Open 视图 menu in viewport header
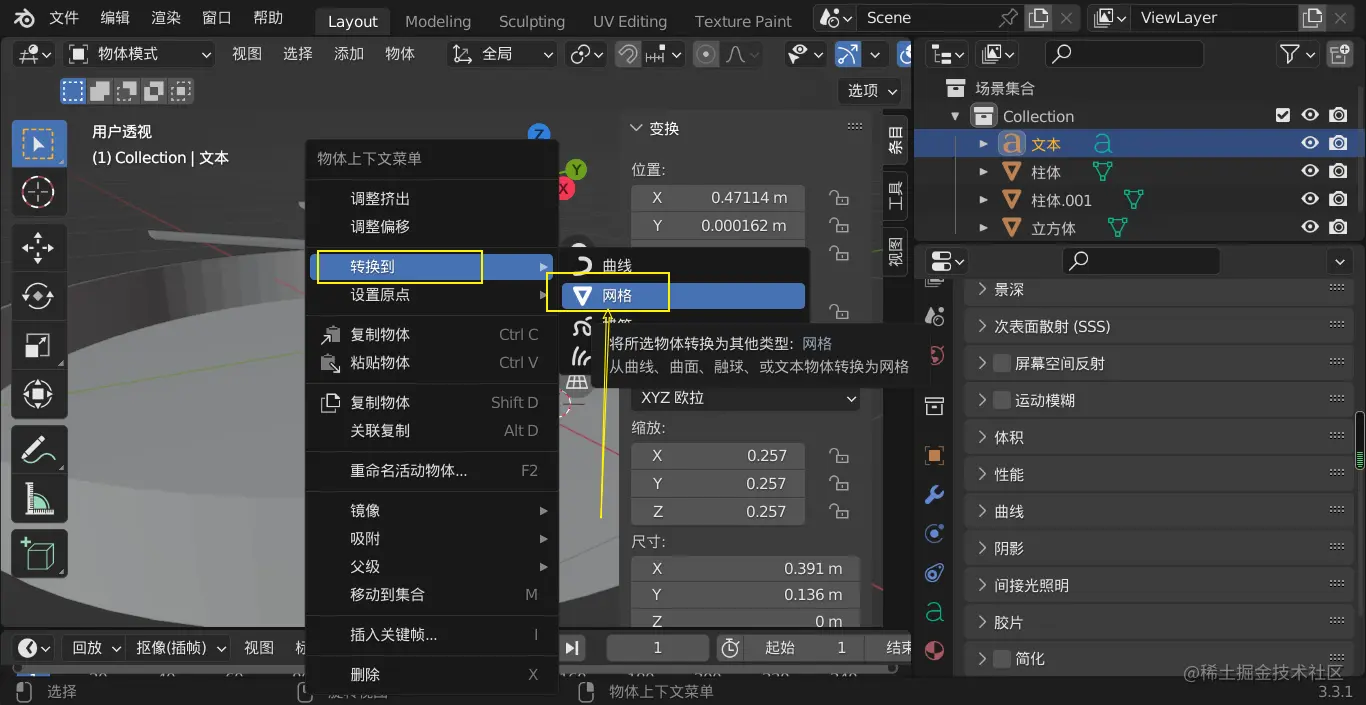1366x705 pixels. pos(247,54)
